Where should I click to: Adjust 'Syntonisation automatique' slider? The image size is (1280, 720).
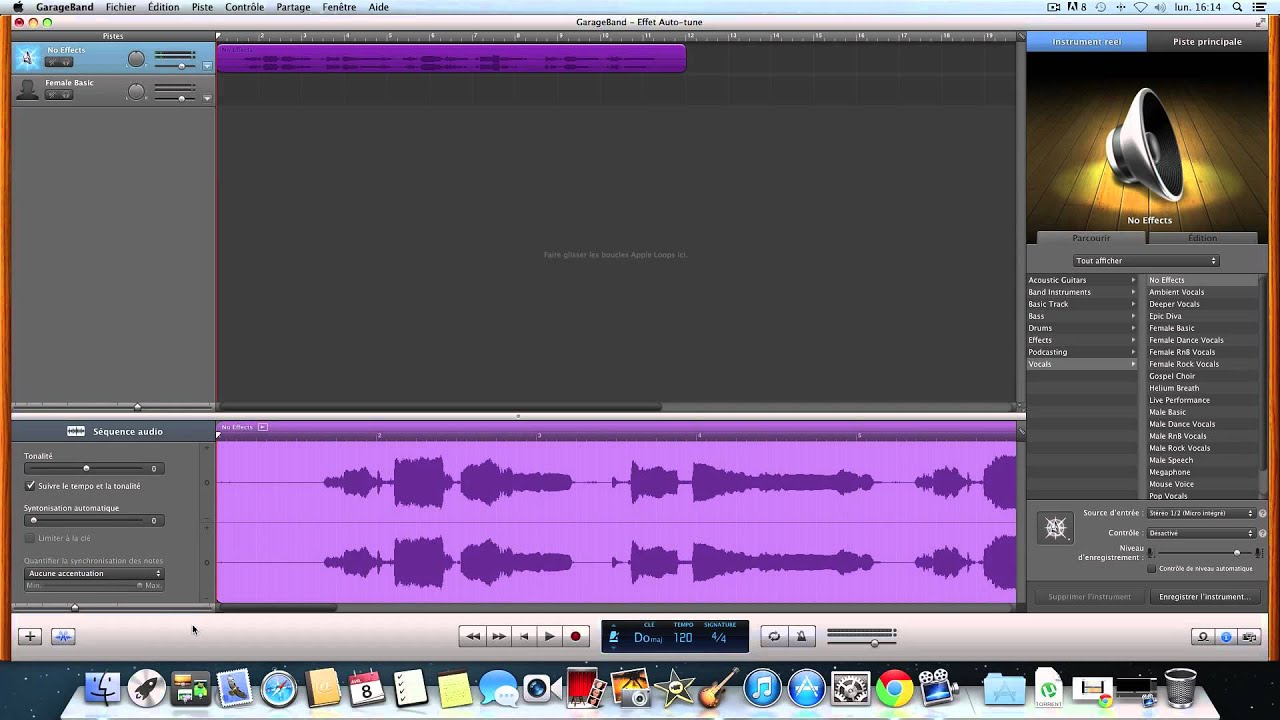(33, 520)
